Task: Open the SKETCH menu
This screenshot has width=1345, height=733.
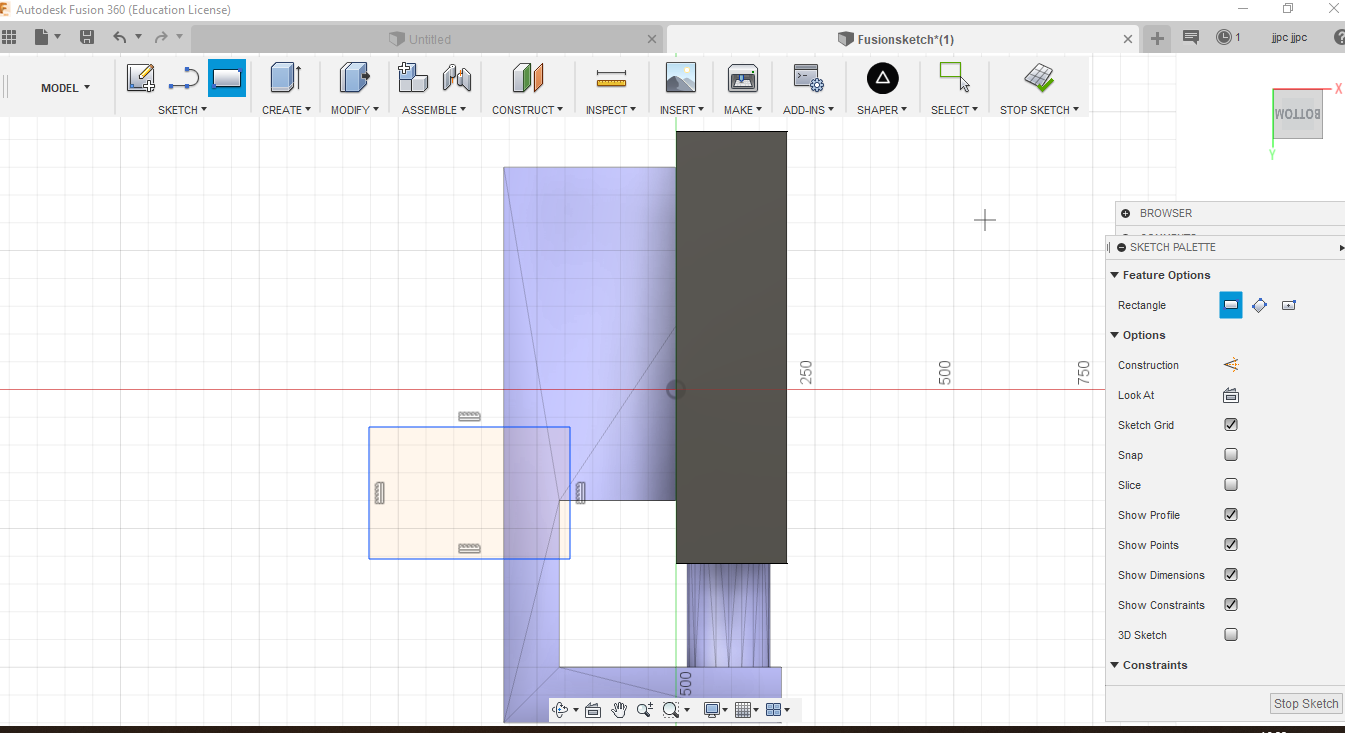Action: point(182,110)
